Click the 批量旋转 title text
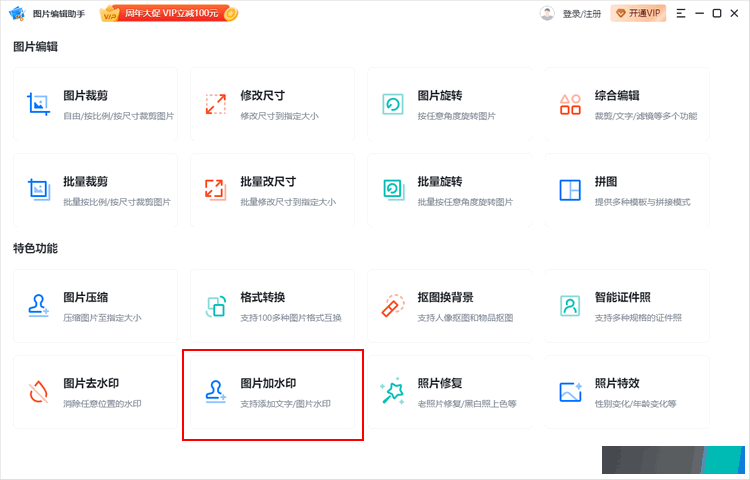Image resolution: width=750 pixels, height=480 pixels. coord(440,182)
